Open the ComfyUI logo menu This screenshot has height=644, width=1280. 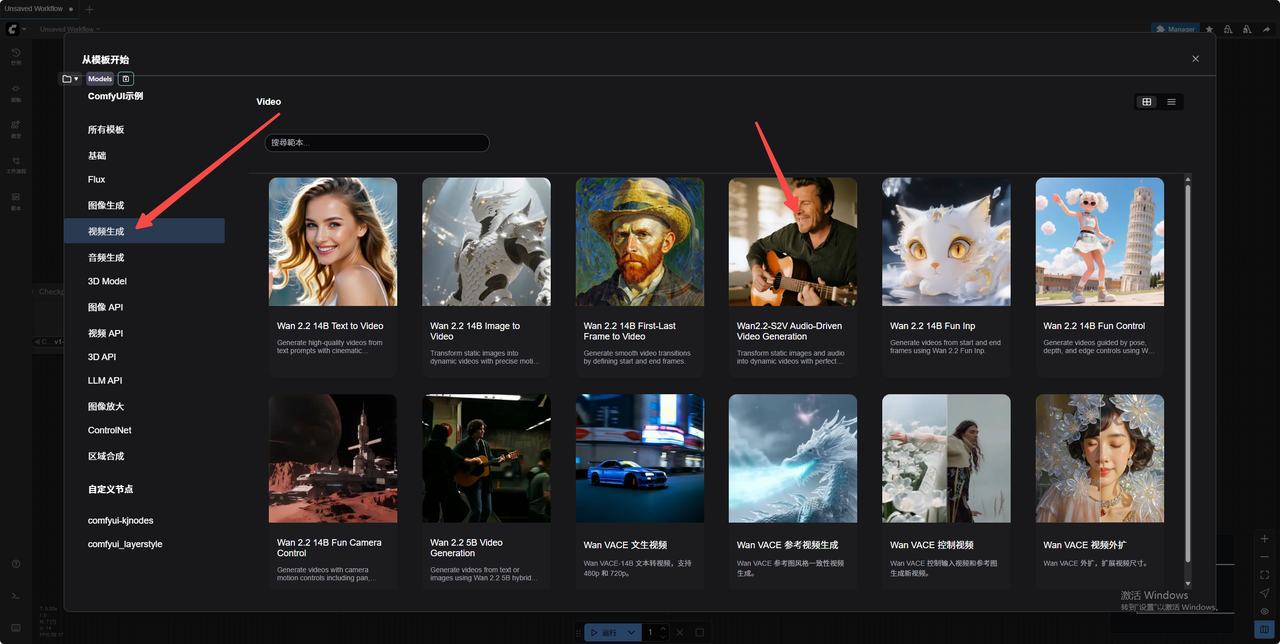(x=14, y=30)
